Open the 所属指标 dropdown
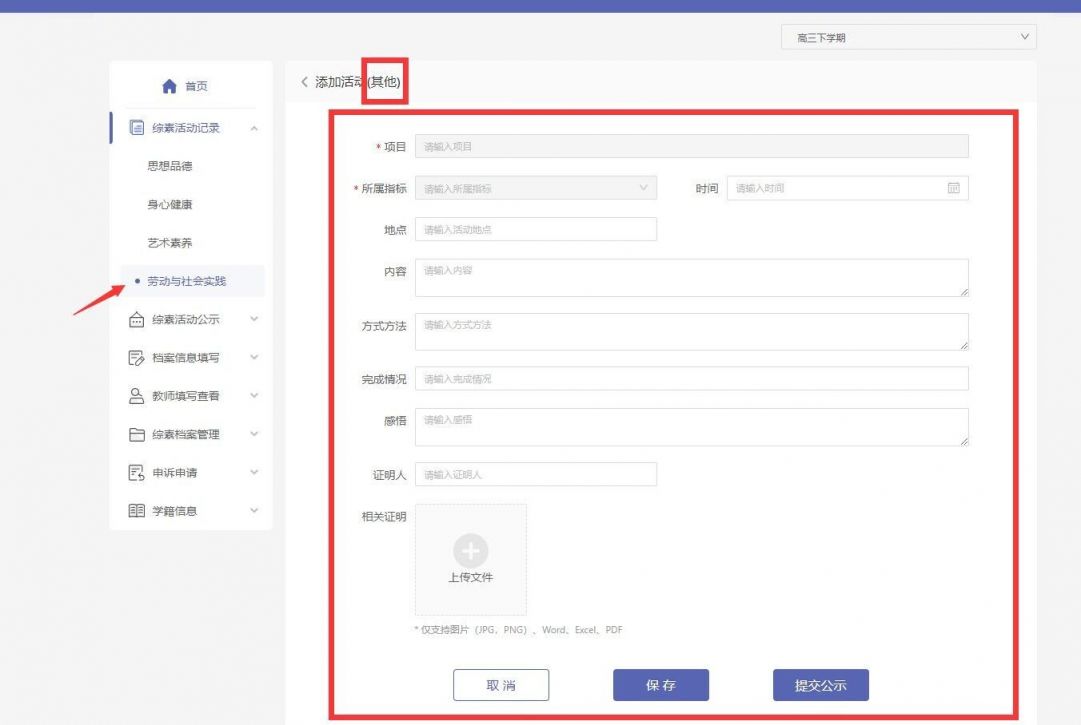Screen dimensions: 1081x725 coord(537,187)
